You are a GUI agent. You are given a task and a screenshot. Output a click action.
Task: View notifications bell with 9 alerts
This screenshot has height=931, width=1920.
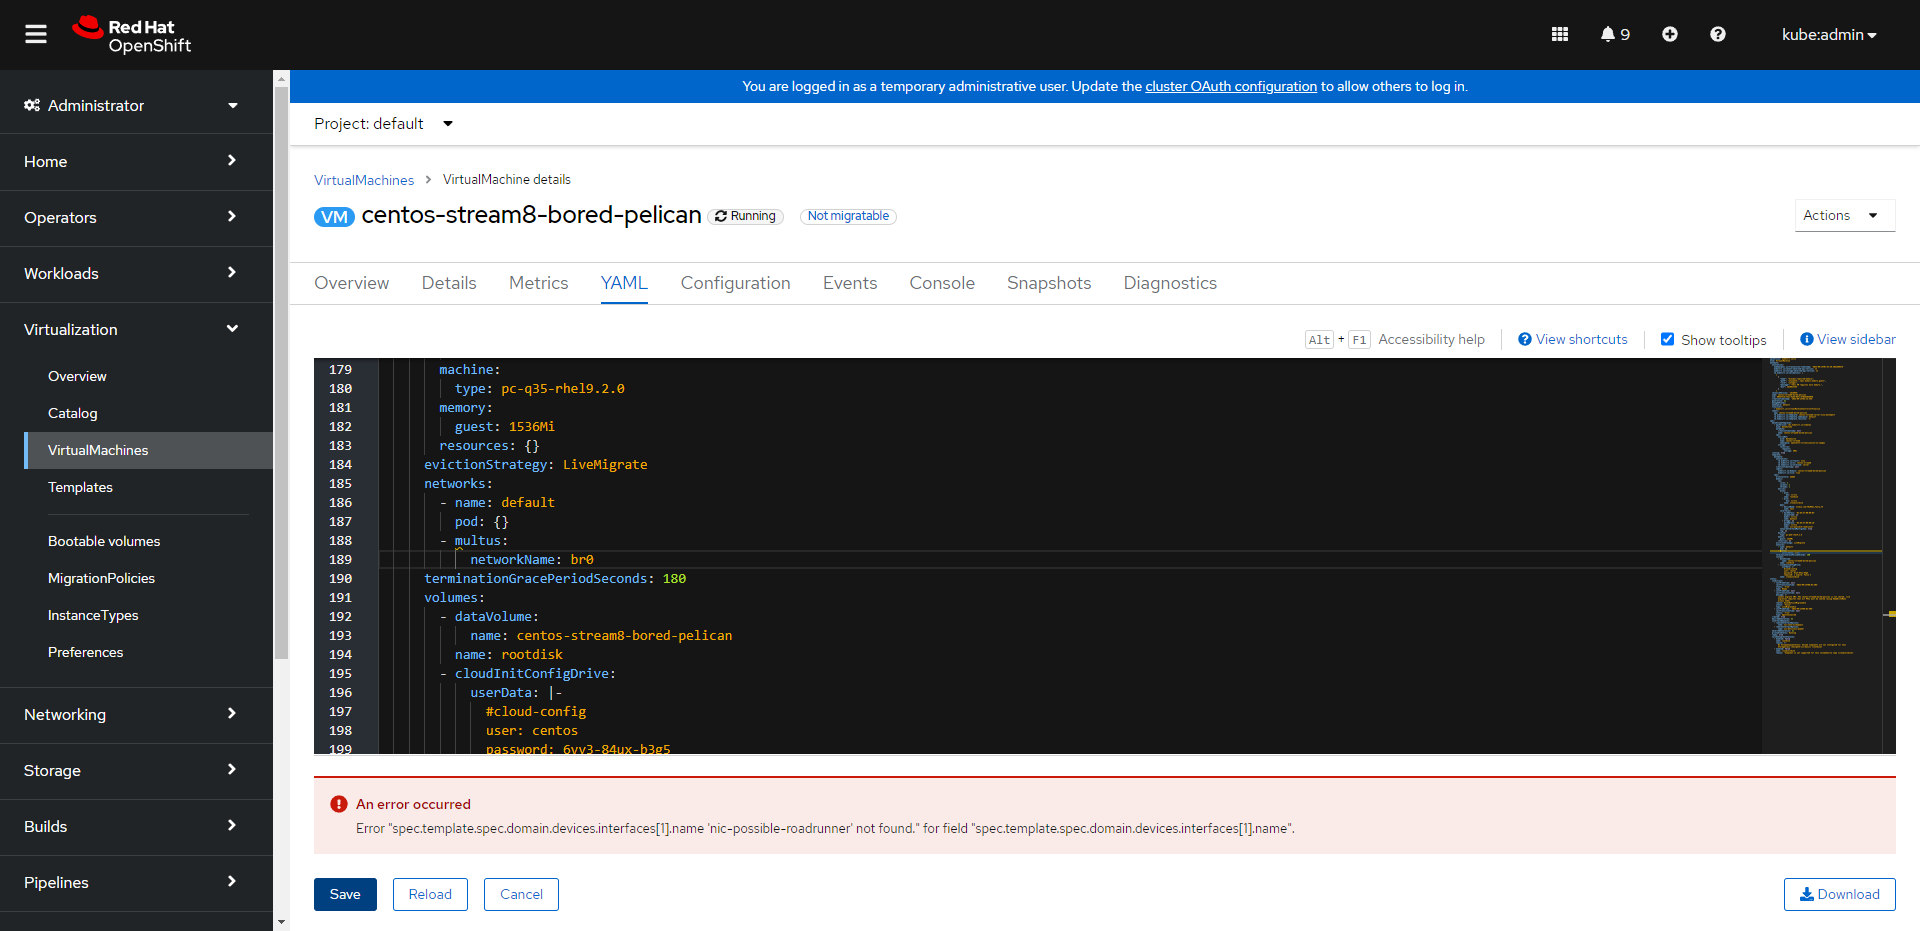tap(1615, 34)
